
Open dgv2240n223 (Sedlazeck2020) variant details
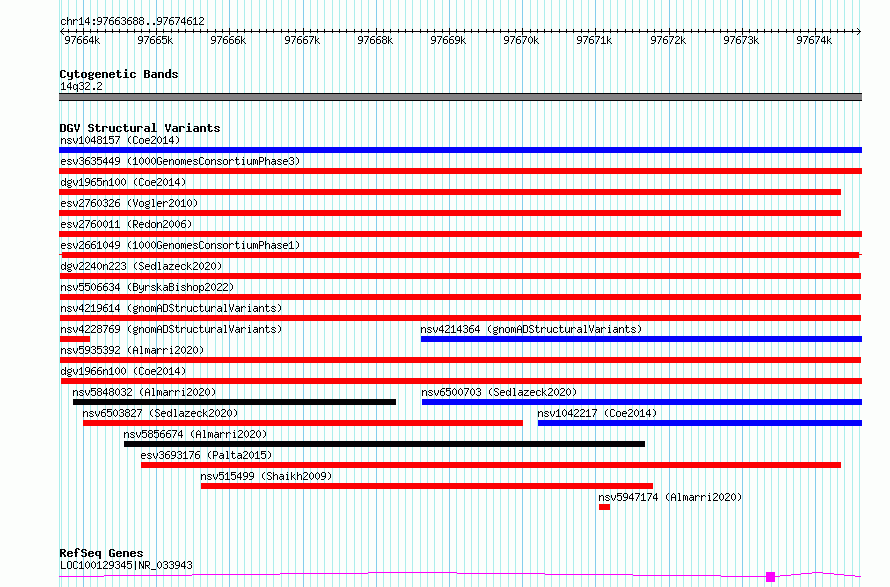(x=460, y=276)
